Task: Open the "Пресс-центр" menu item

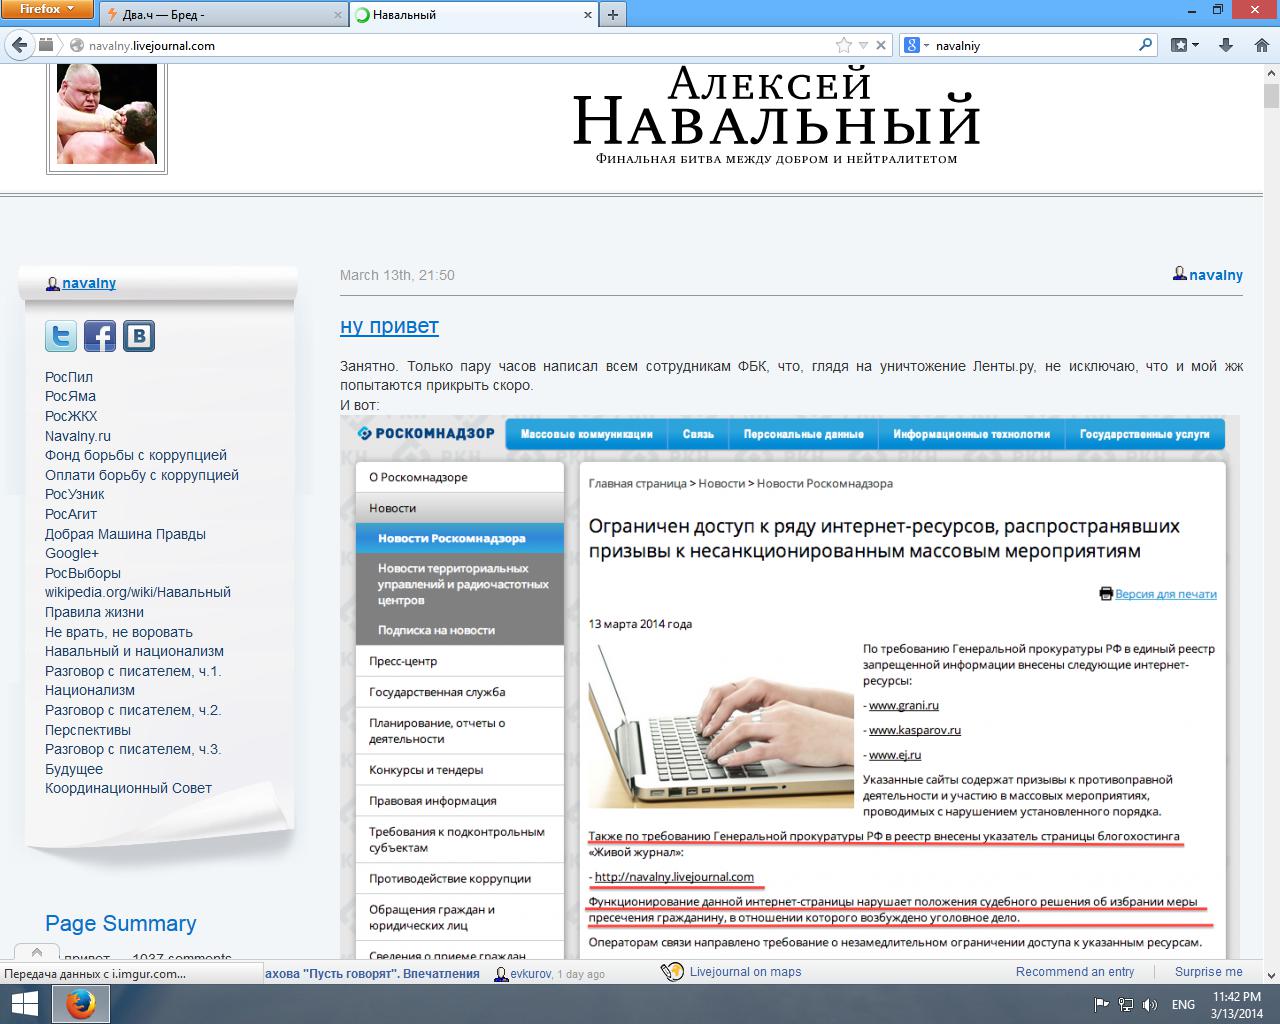Action: 460,661
